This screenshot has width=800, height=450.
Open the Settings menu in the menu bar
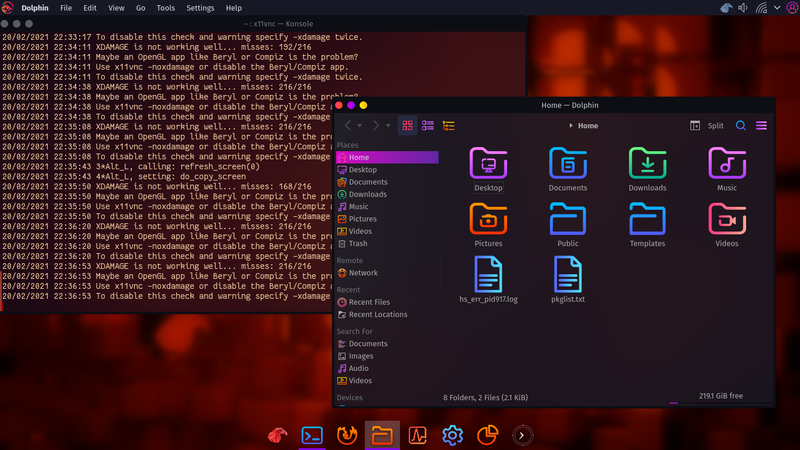[200, 8]
